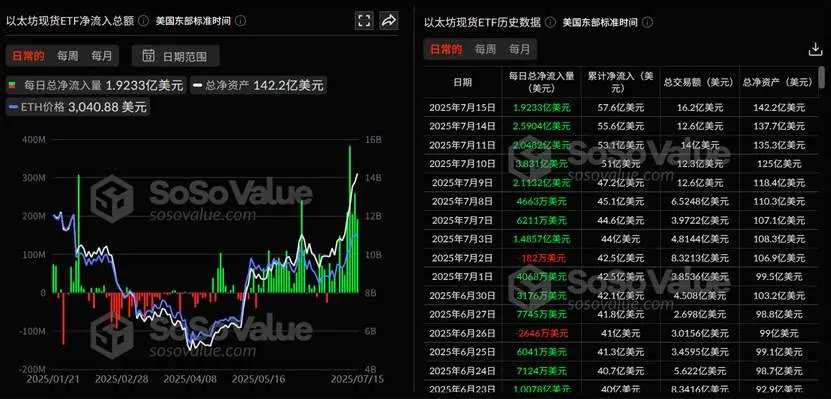
Task: Toggle ETH价格 line in the chart legend
Action: (78, 107)
